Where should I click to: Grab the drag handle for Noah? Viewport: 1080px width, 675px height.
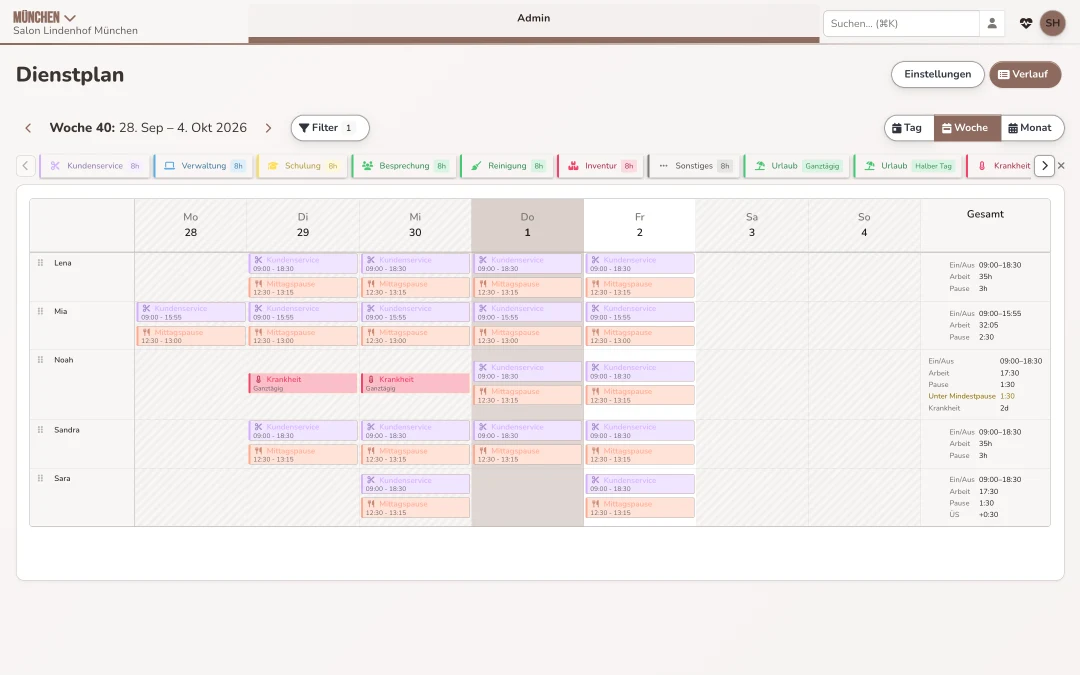pyautogui.click(x=40, y=360)
